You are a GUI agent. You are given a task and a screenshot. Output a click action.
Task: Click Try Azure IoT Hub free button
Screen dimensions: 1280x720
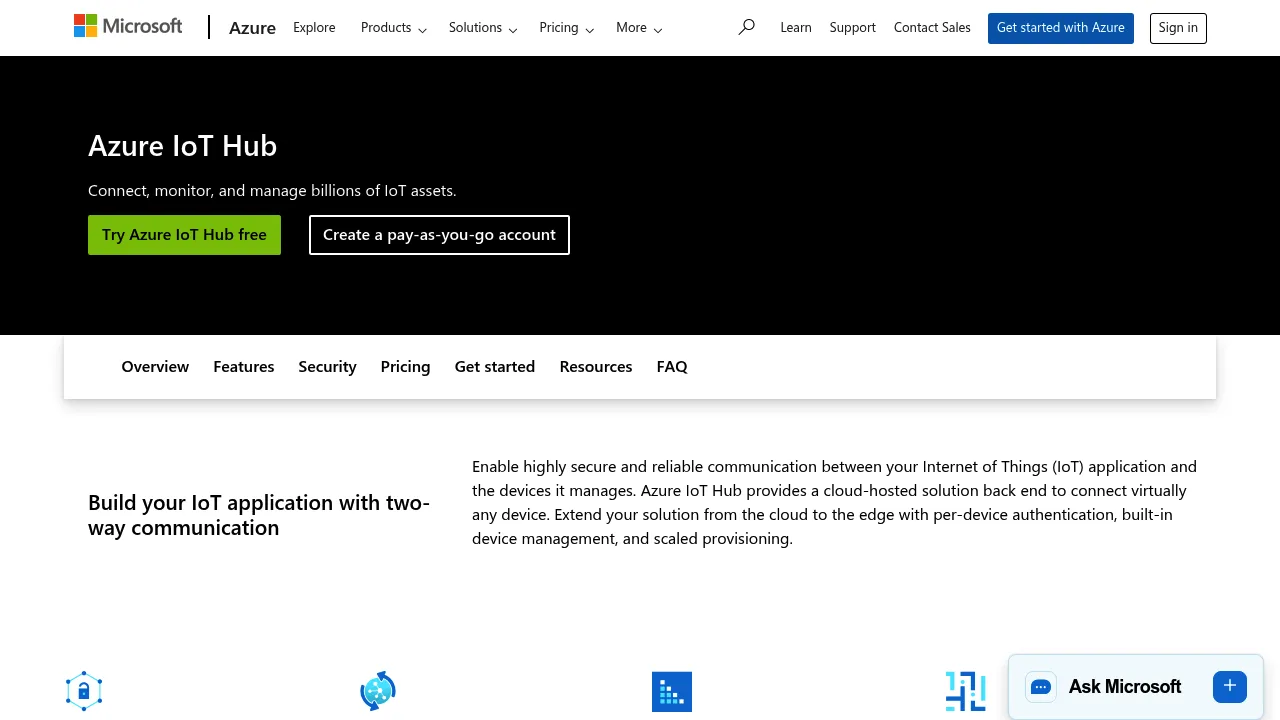[184, 235]
